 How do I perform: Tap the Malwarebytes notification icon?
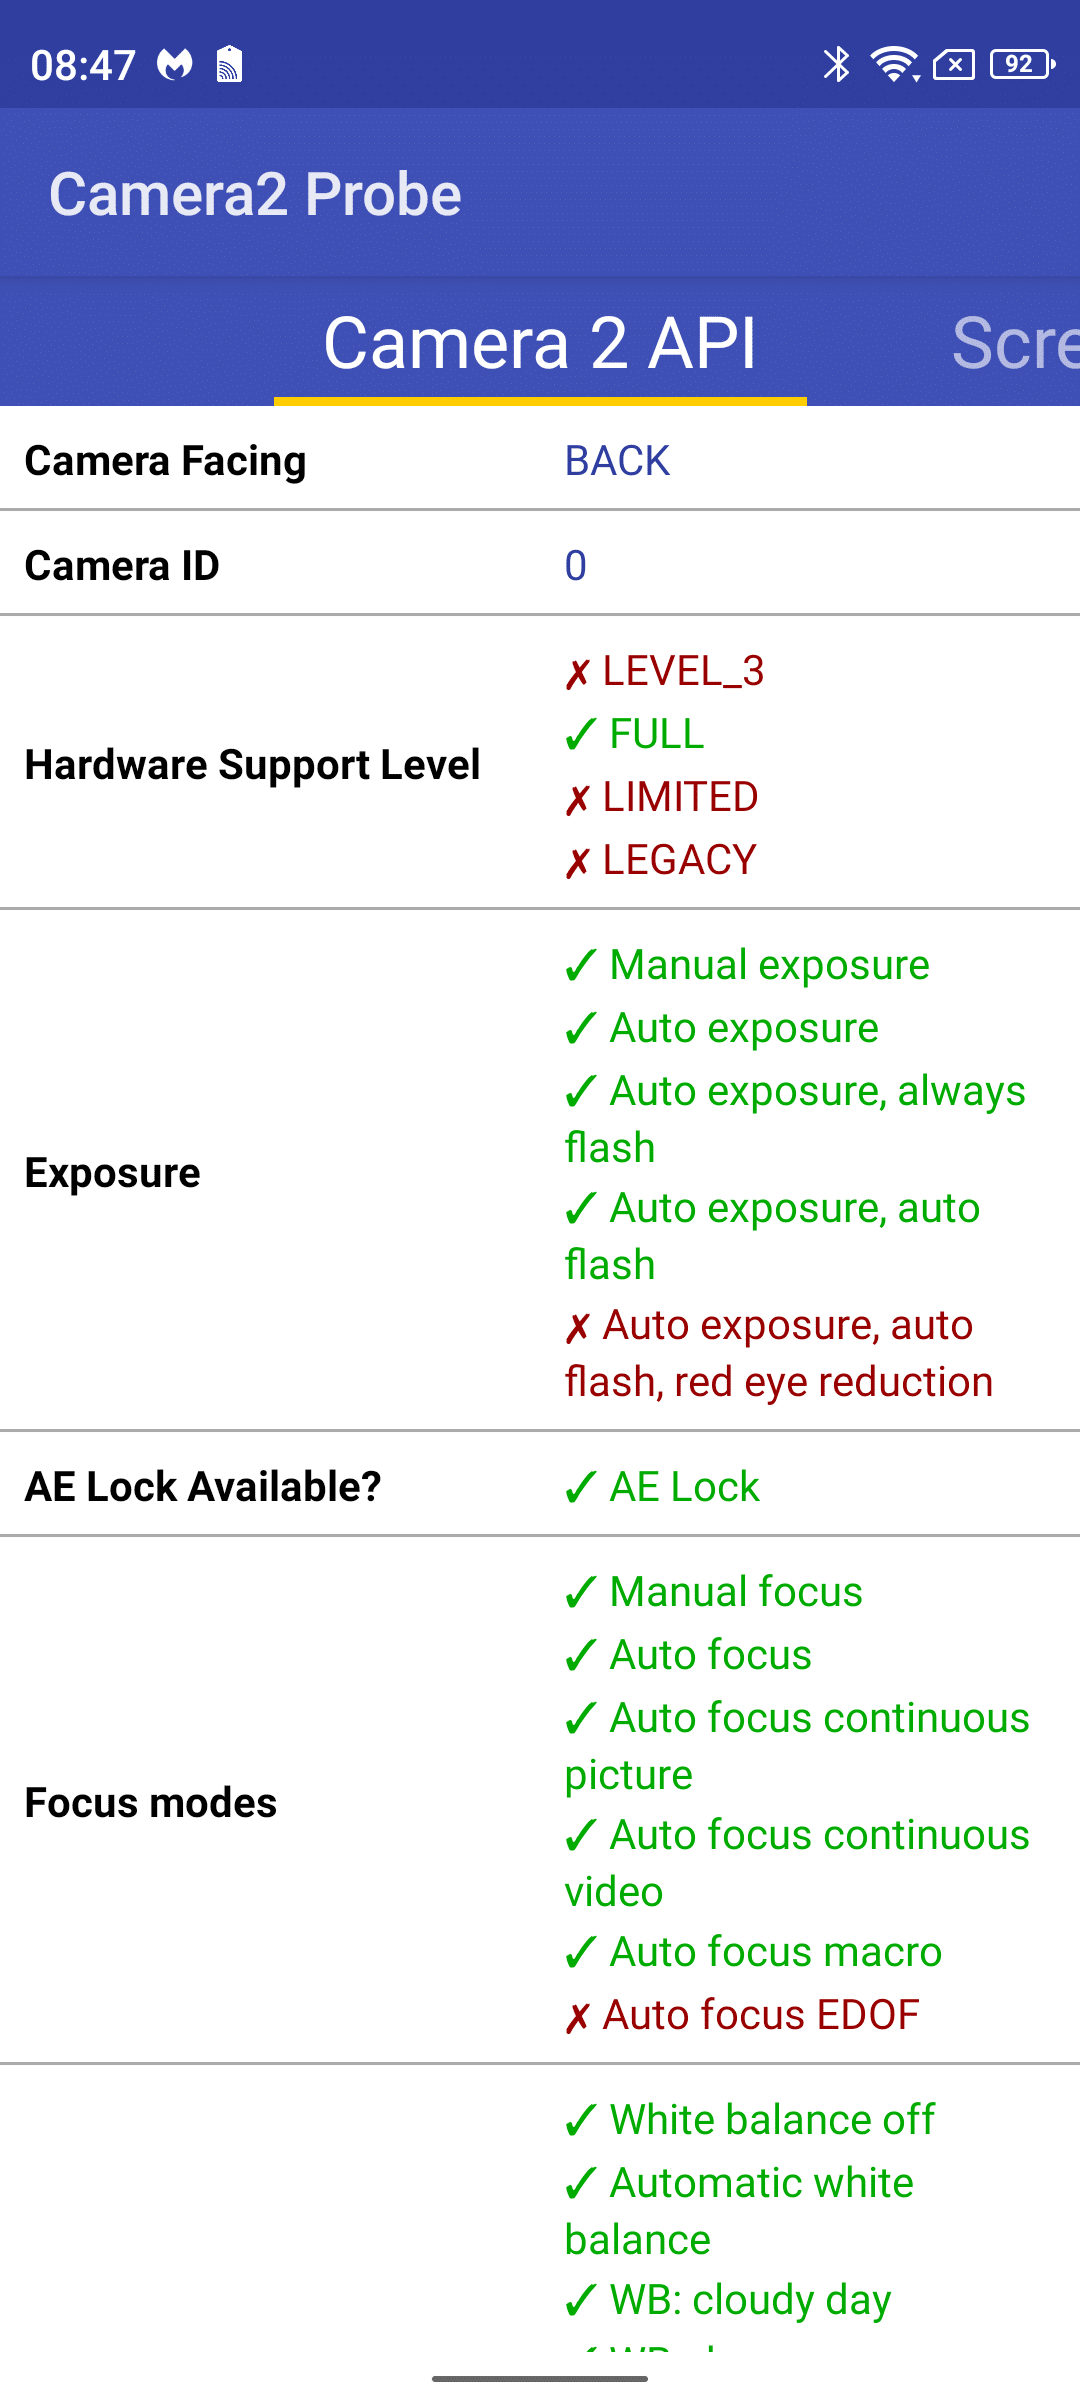pyautogui.click(x=175, y=65)
